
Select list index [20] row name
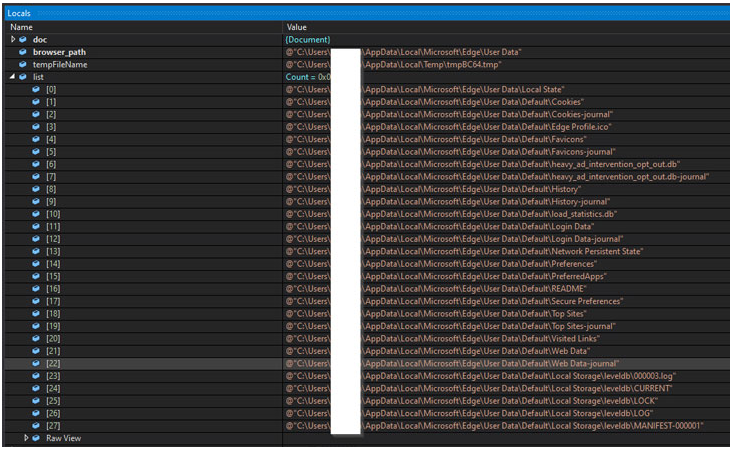(x=53, y=338)
